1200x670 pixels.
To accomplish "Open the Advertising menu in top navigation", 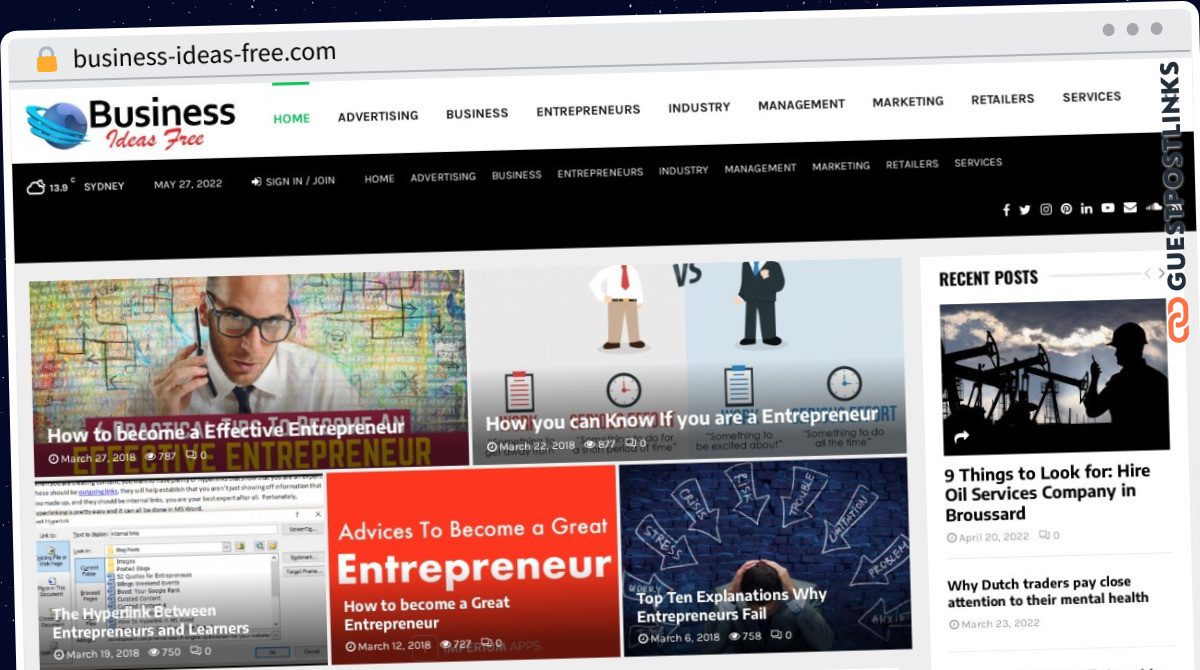I will click(x=378, y=116).
